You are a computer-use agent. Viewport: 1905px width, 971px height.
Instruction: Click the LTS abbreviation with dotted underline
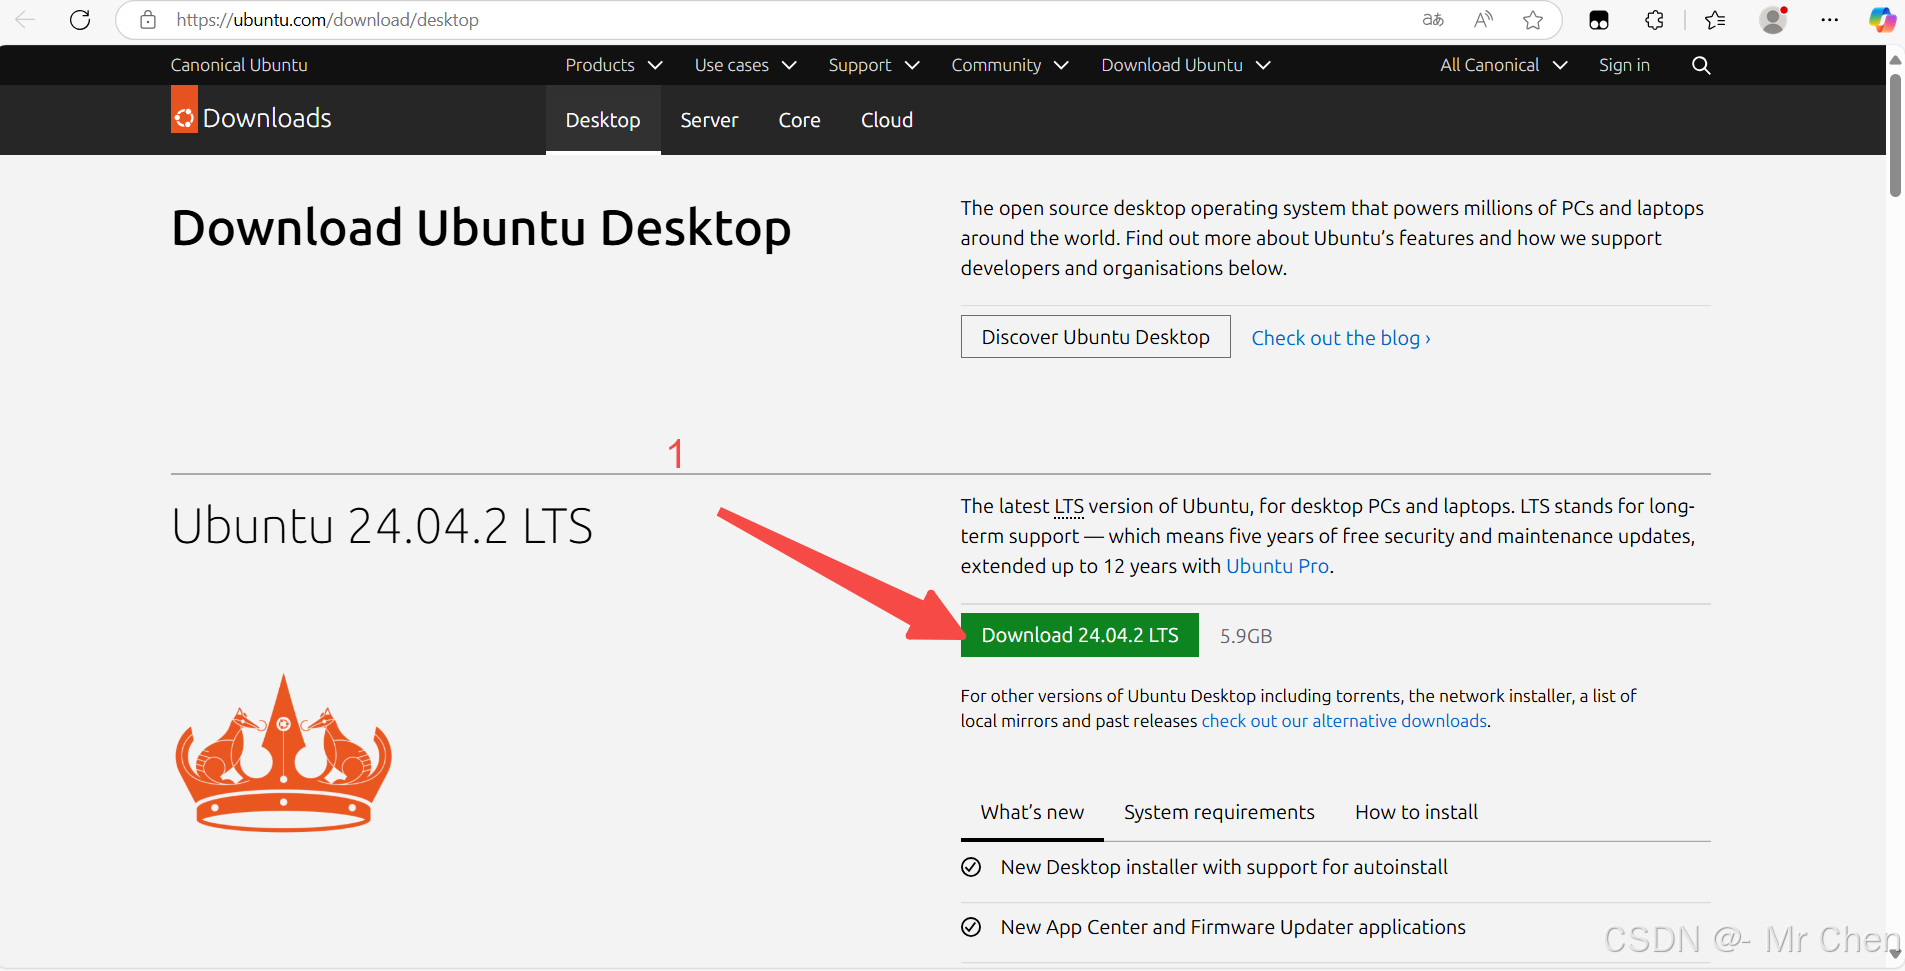(1069, 507)
